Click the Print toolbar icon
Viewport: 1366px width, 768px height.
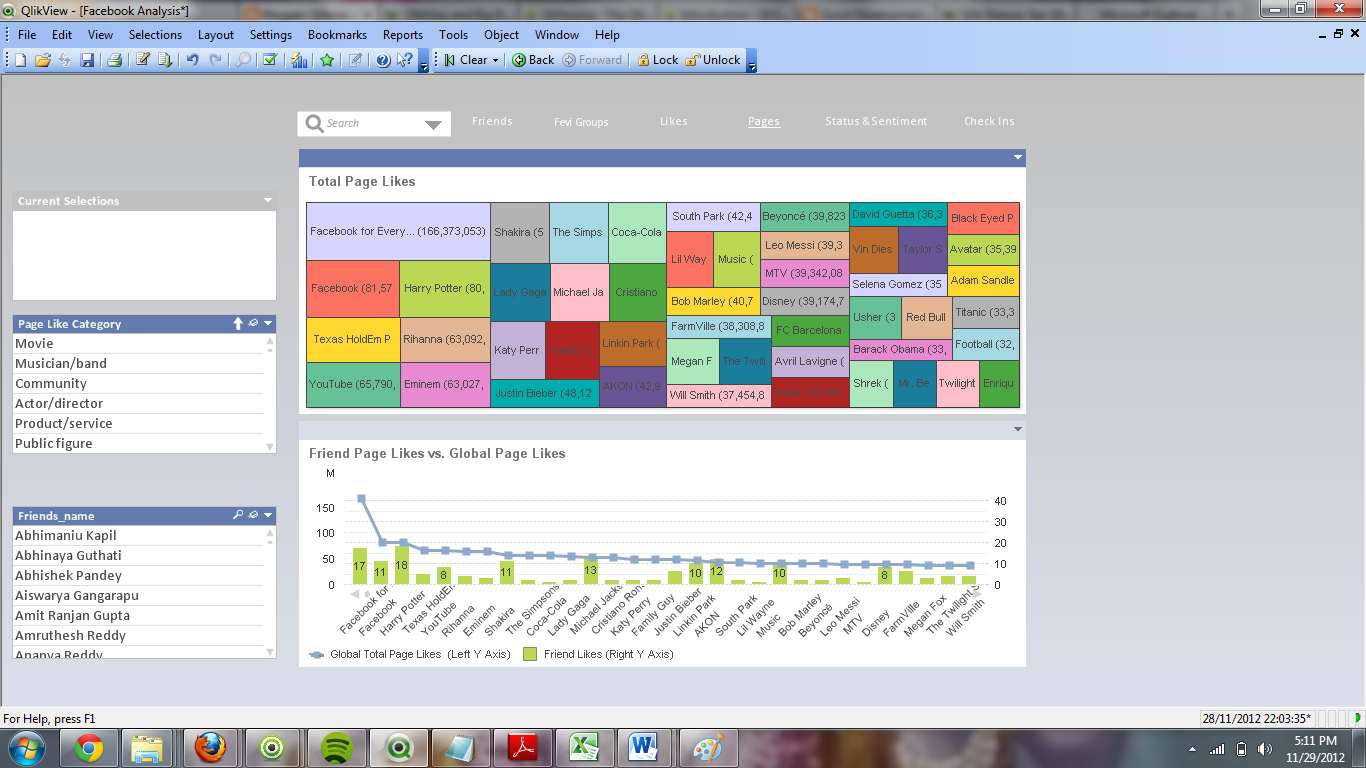pyautogui.click(x=114, y=60)
